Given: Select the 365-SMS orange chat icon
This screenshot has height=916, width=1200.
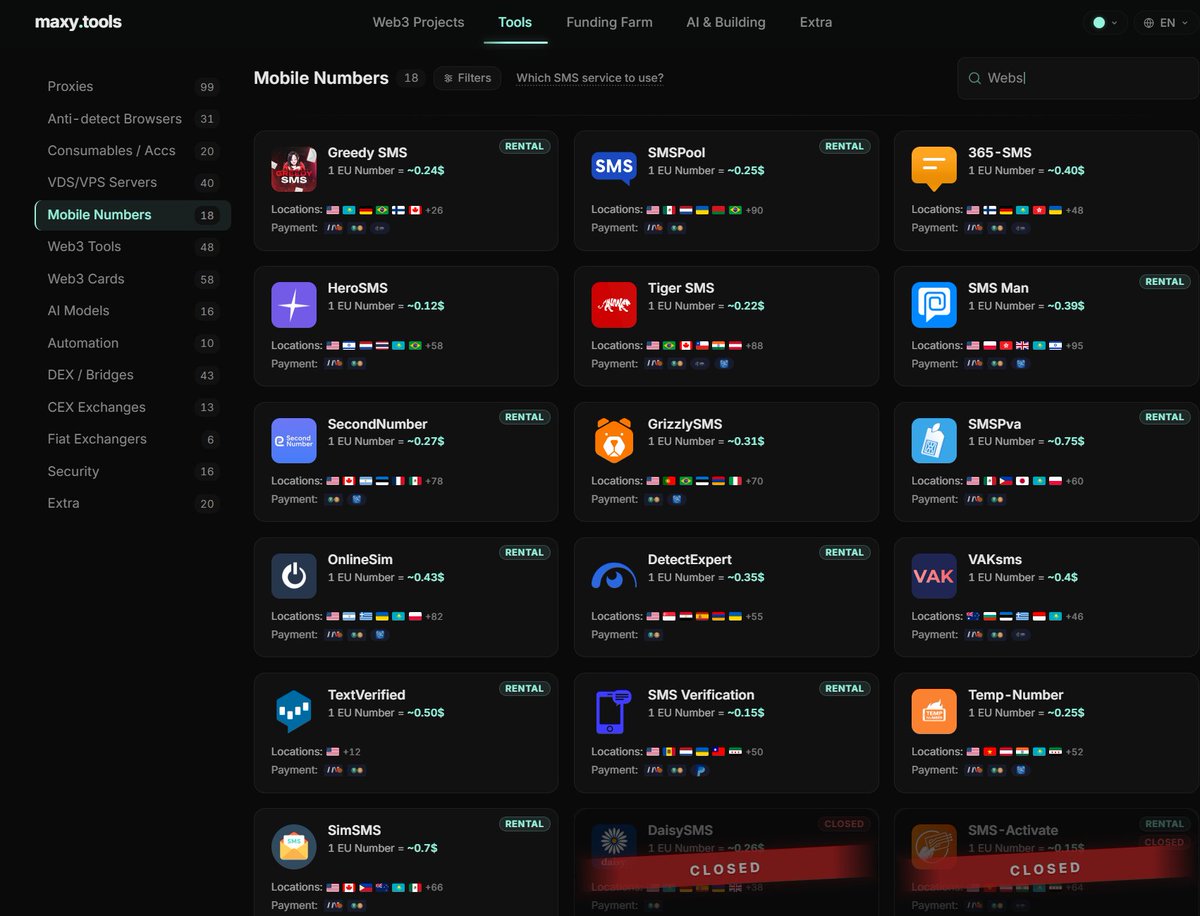Looking at the screenshot, I should (934, 169).
